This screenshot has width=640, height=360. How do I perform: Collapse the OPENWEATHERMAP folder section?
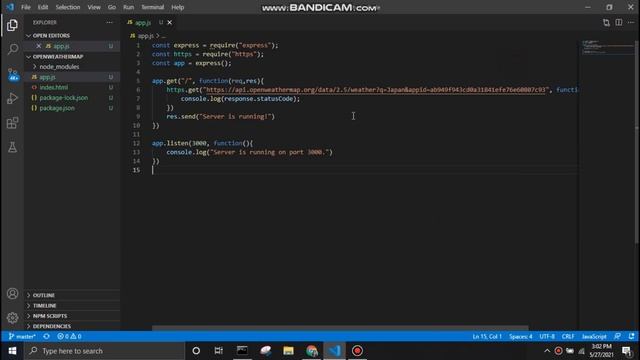point(72,56)
